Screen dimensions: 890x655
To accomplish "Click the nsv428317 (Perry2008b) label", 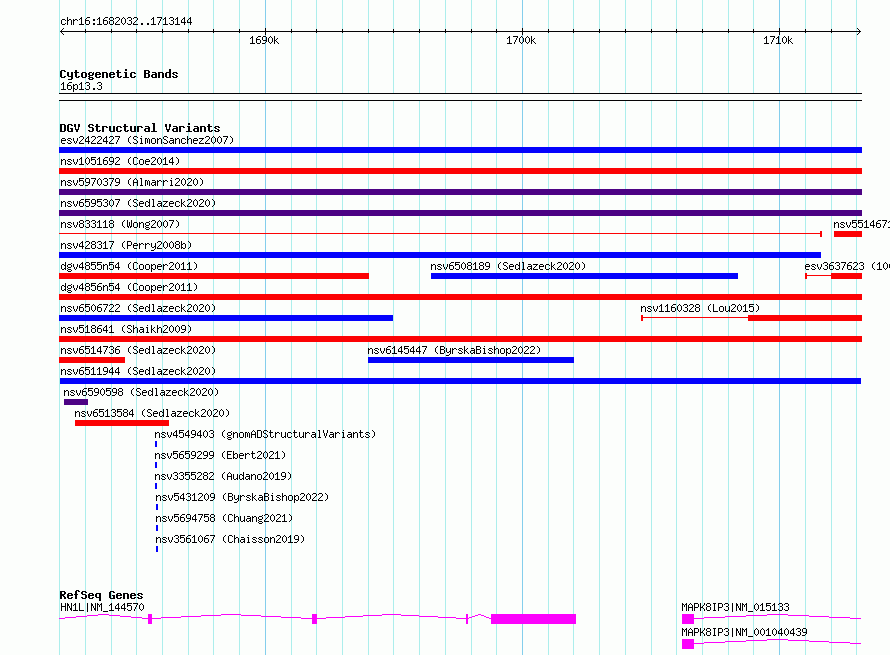I will [x=126, y=245].
